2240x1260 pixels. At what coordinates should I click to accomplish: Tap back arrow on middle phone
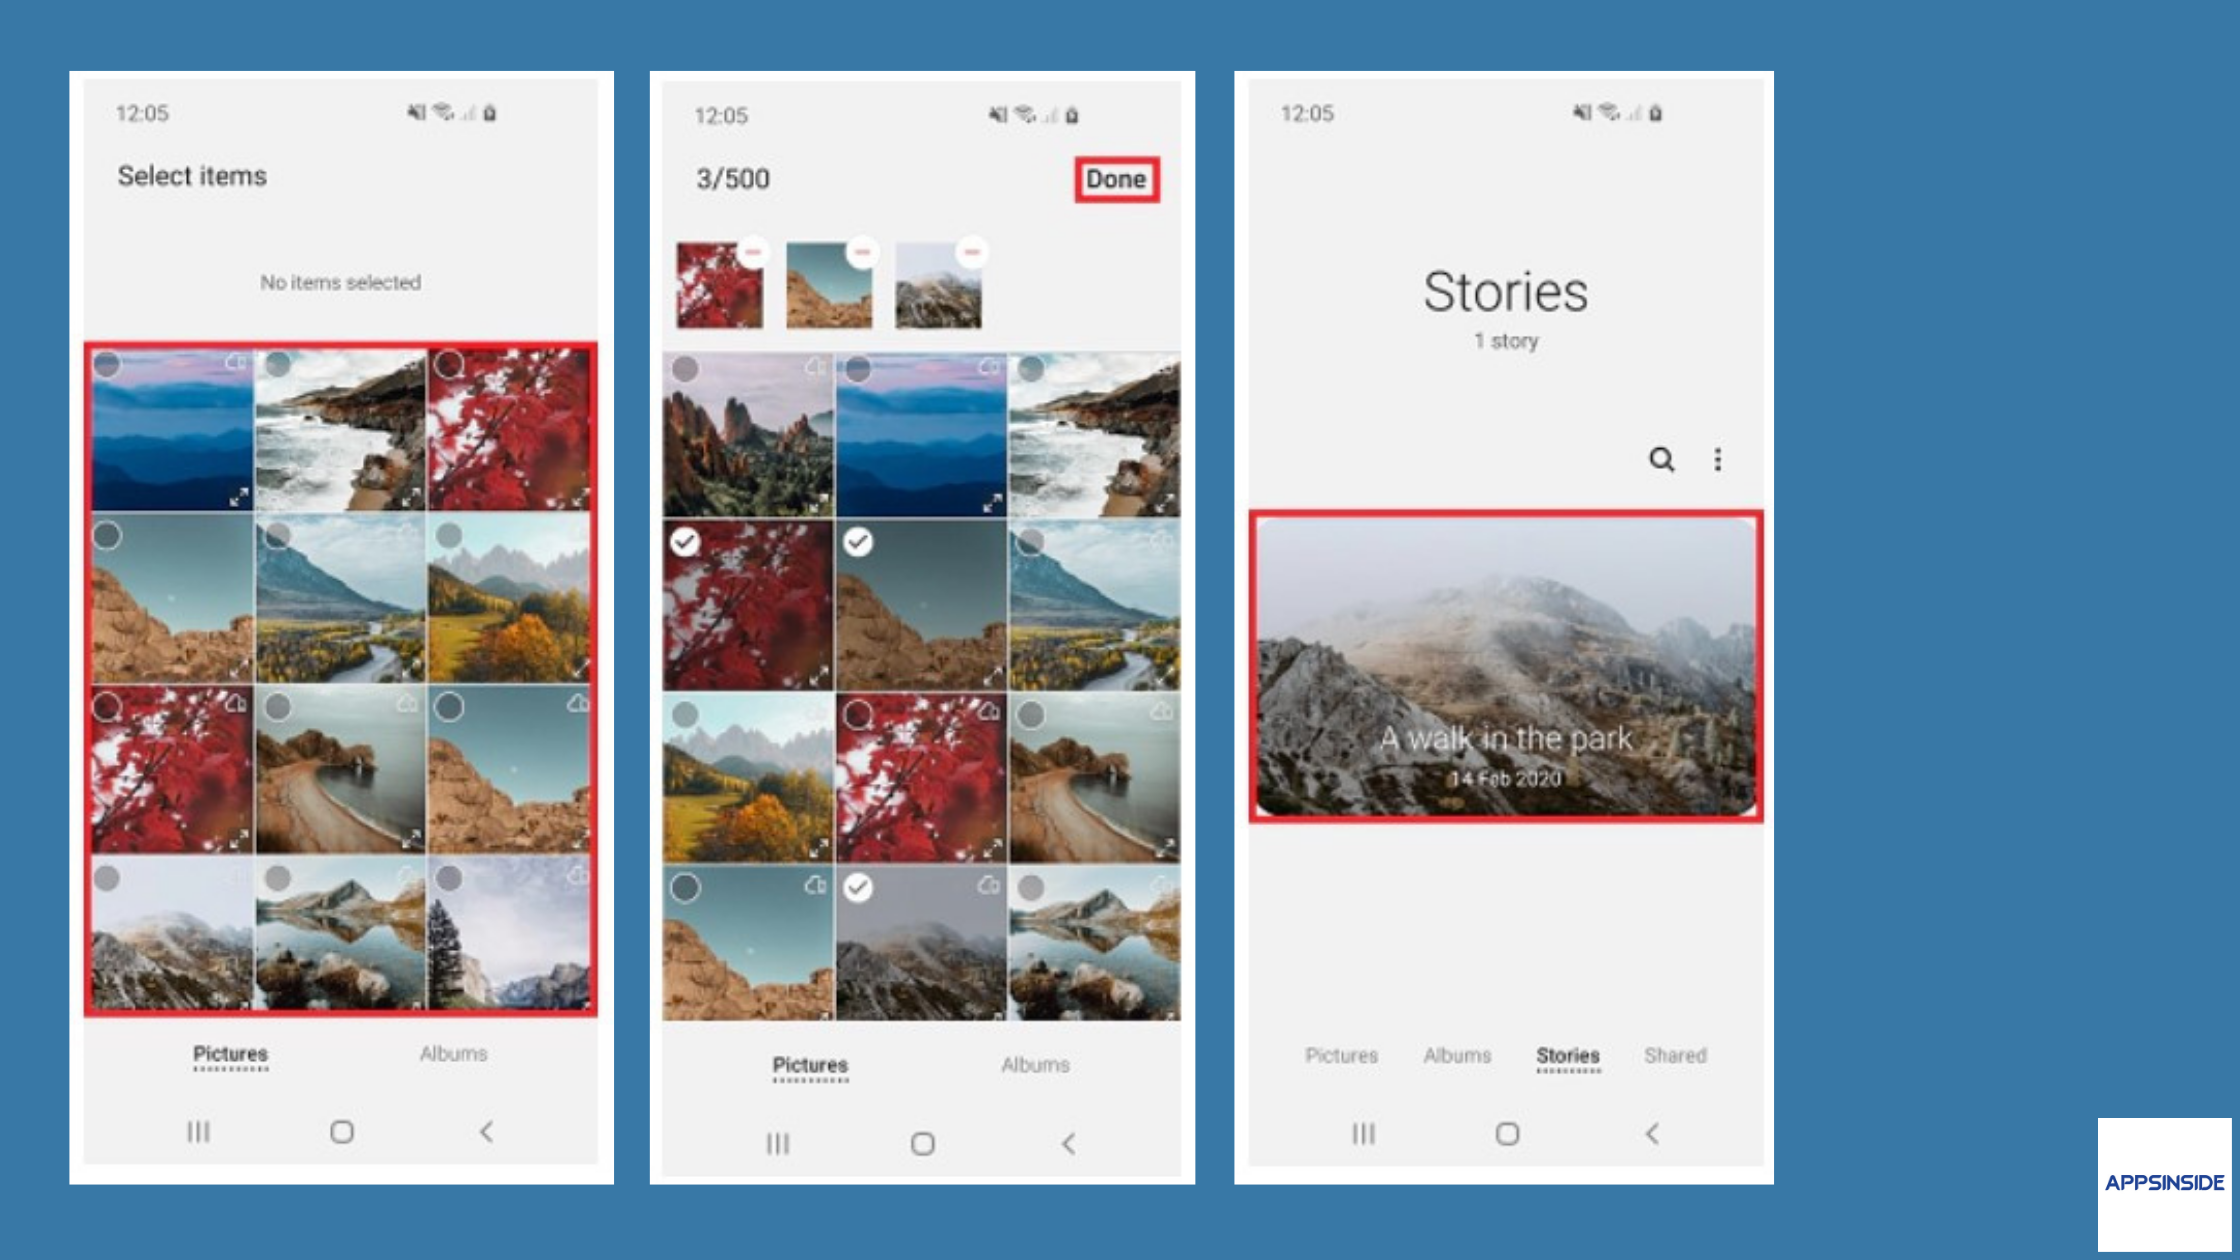[x=1068, y=1143]
